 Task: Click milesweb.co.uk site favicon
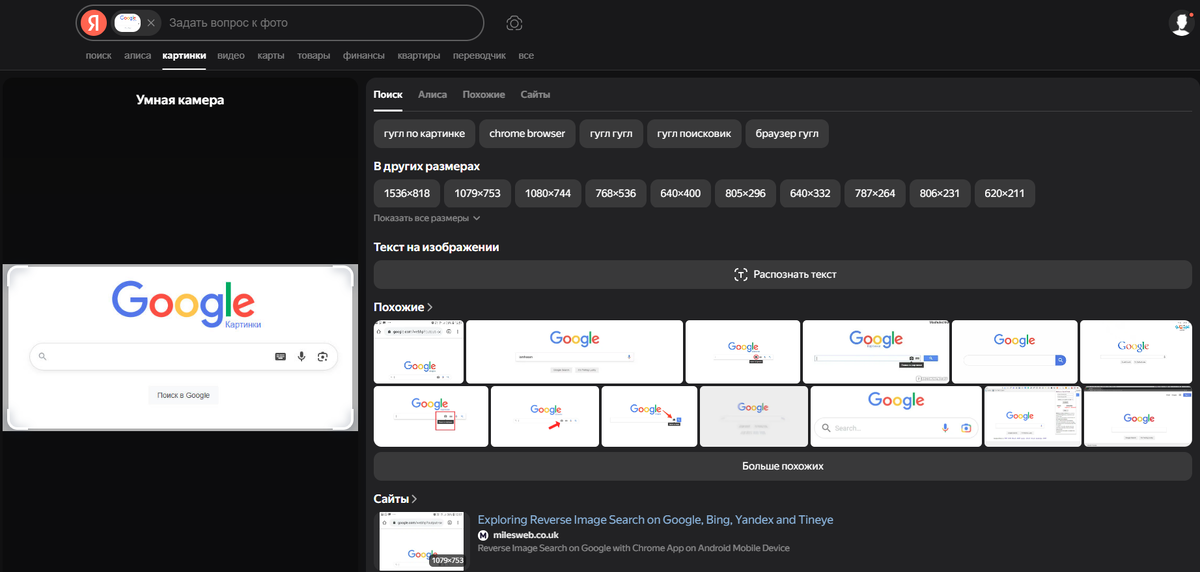click(483, 535)
